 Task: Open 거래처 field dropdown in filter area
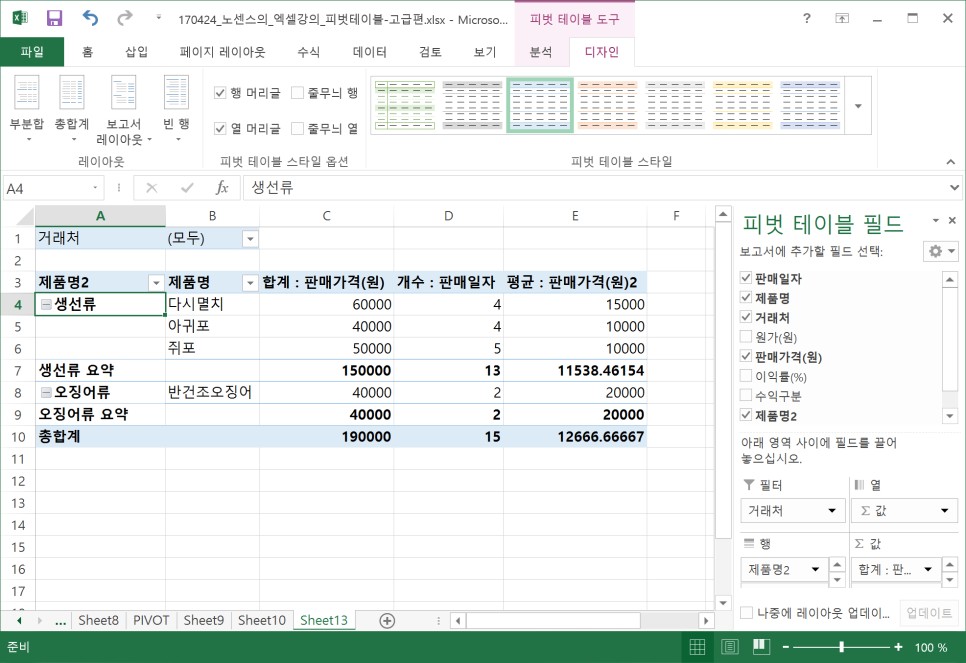[832, 510]
